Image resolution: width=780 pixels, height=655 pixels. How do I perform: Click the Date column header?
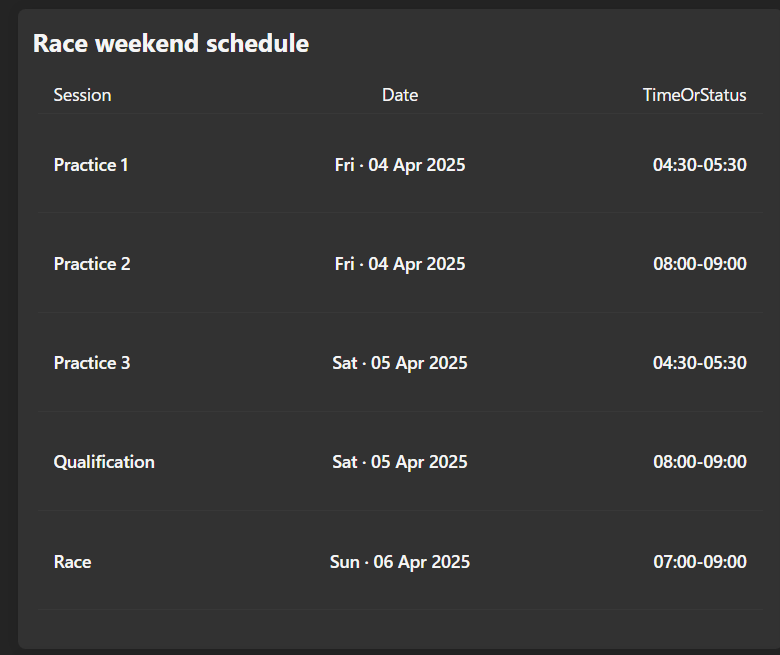point(400,95)
